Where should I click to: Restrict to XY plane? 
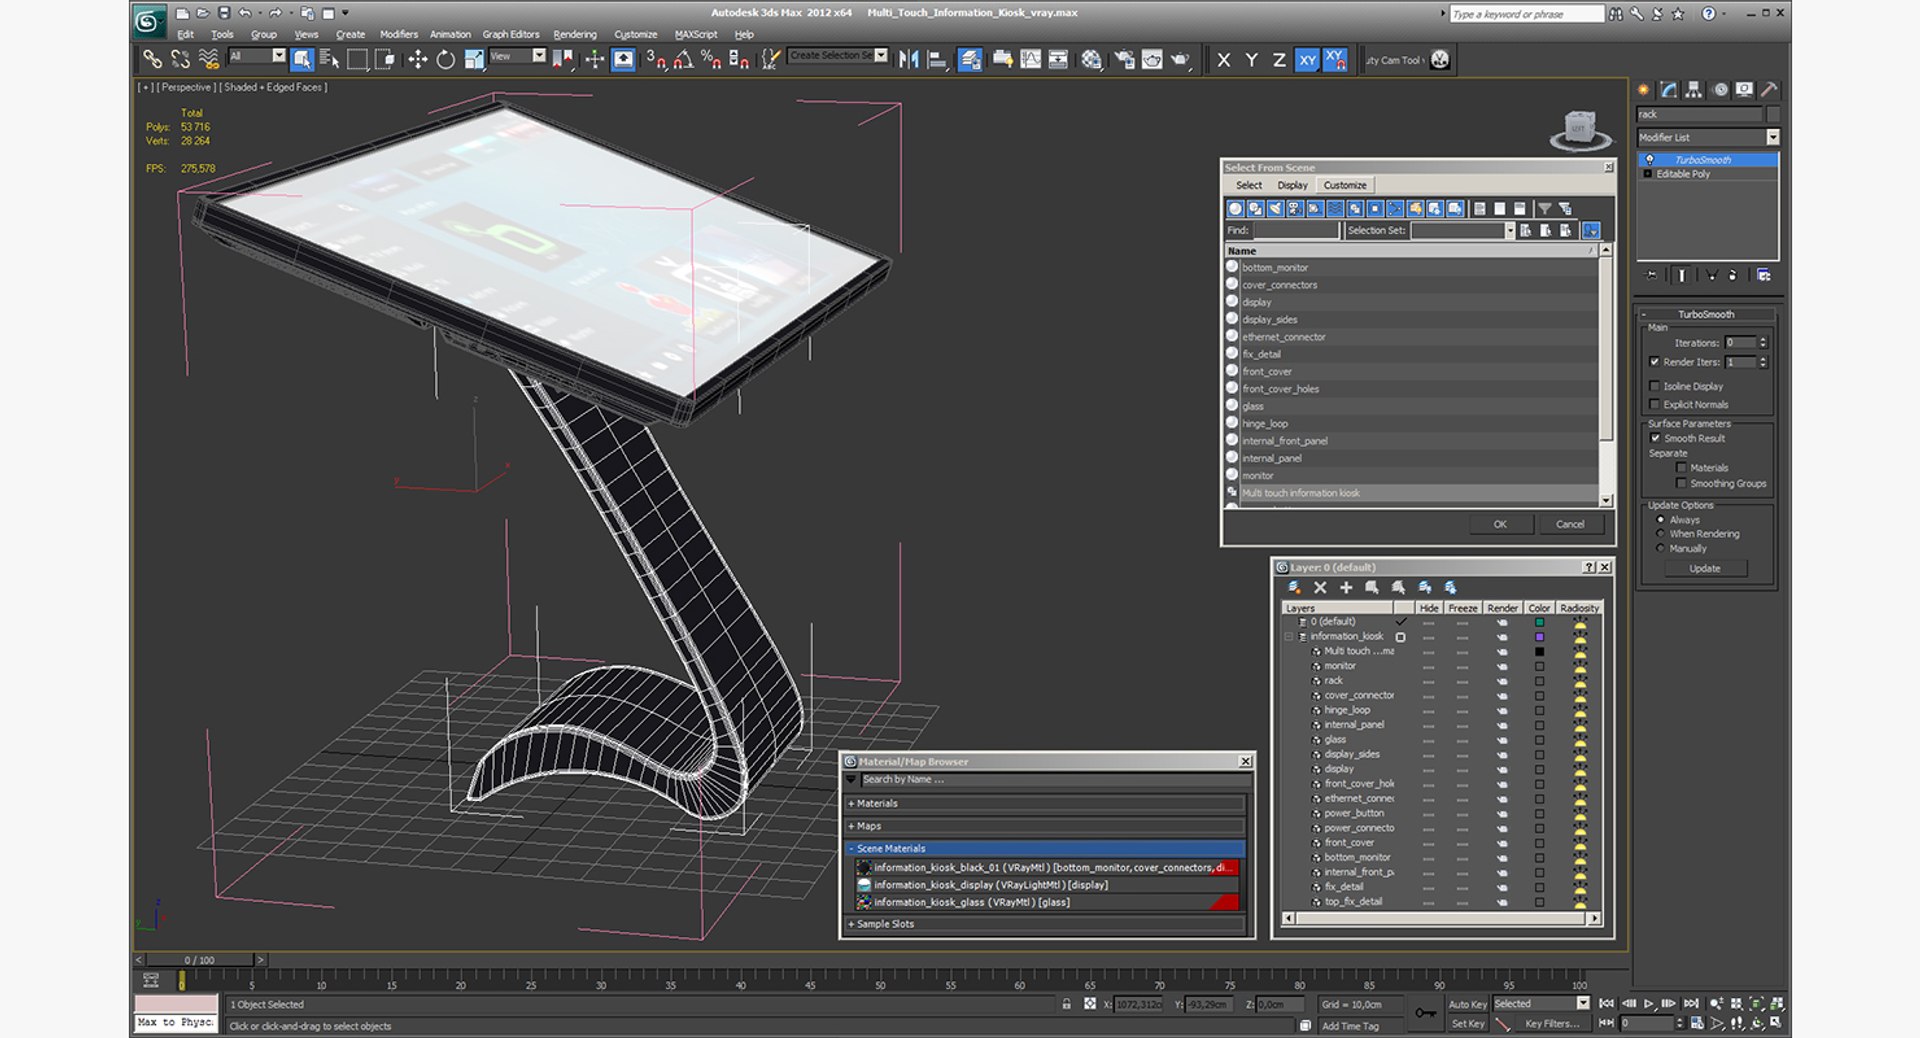point(1307,60)
